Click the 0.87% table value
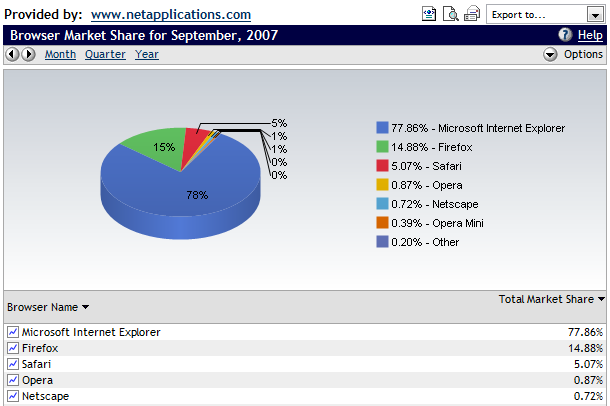610x406 pixels. tap(588, 380)
